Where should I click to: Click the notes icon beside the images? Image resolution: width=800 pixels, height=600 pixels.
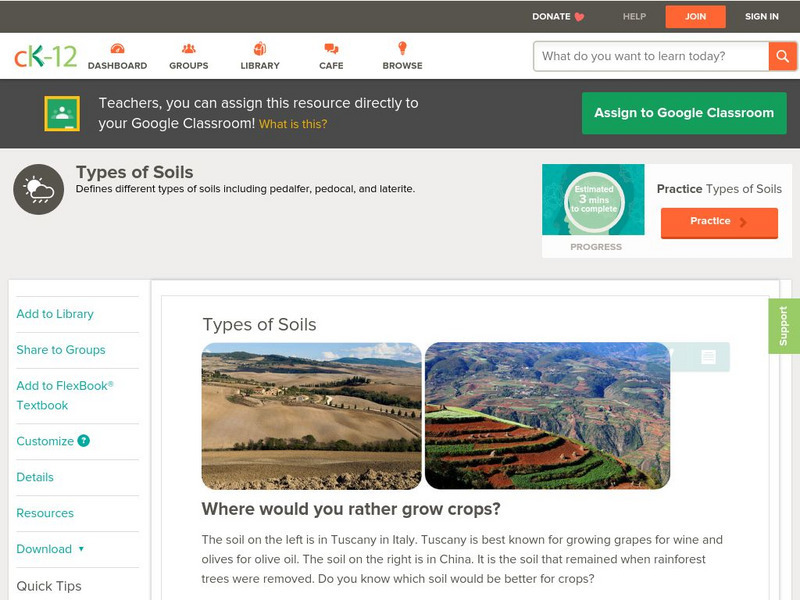pyautogui.click(x=708, y=357)
